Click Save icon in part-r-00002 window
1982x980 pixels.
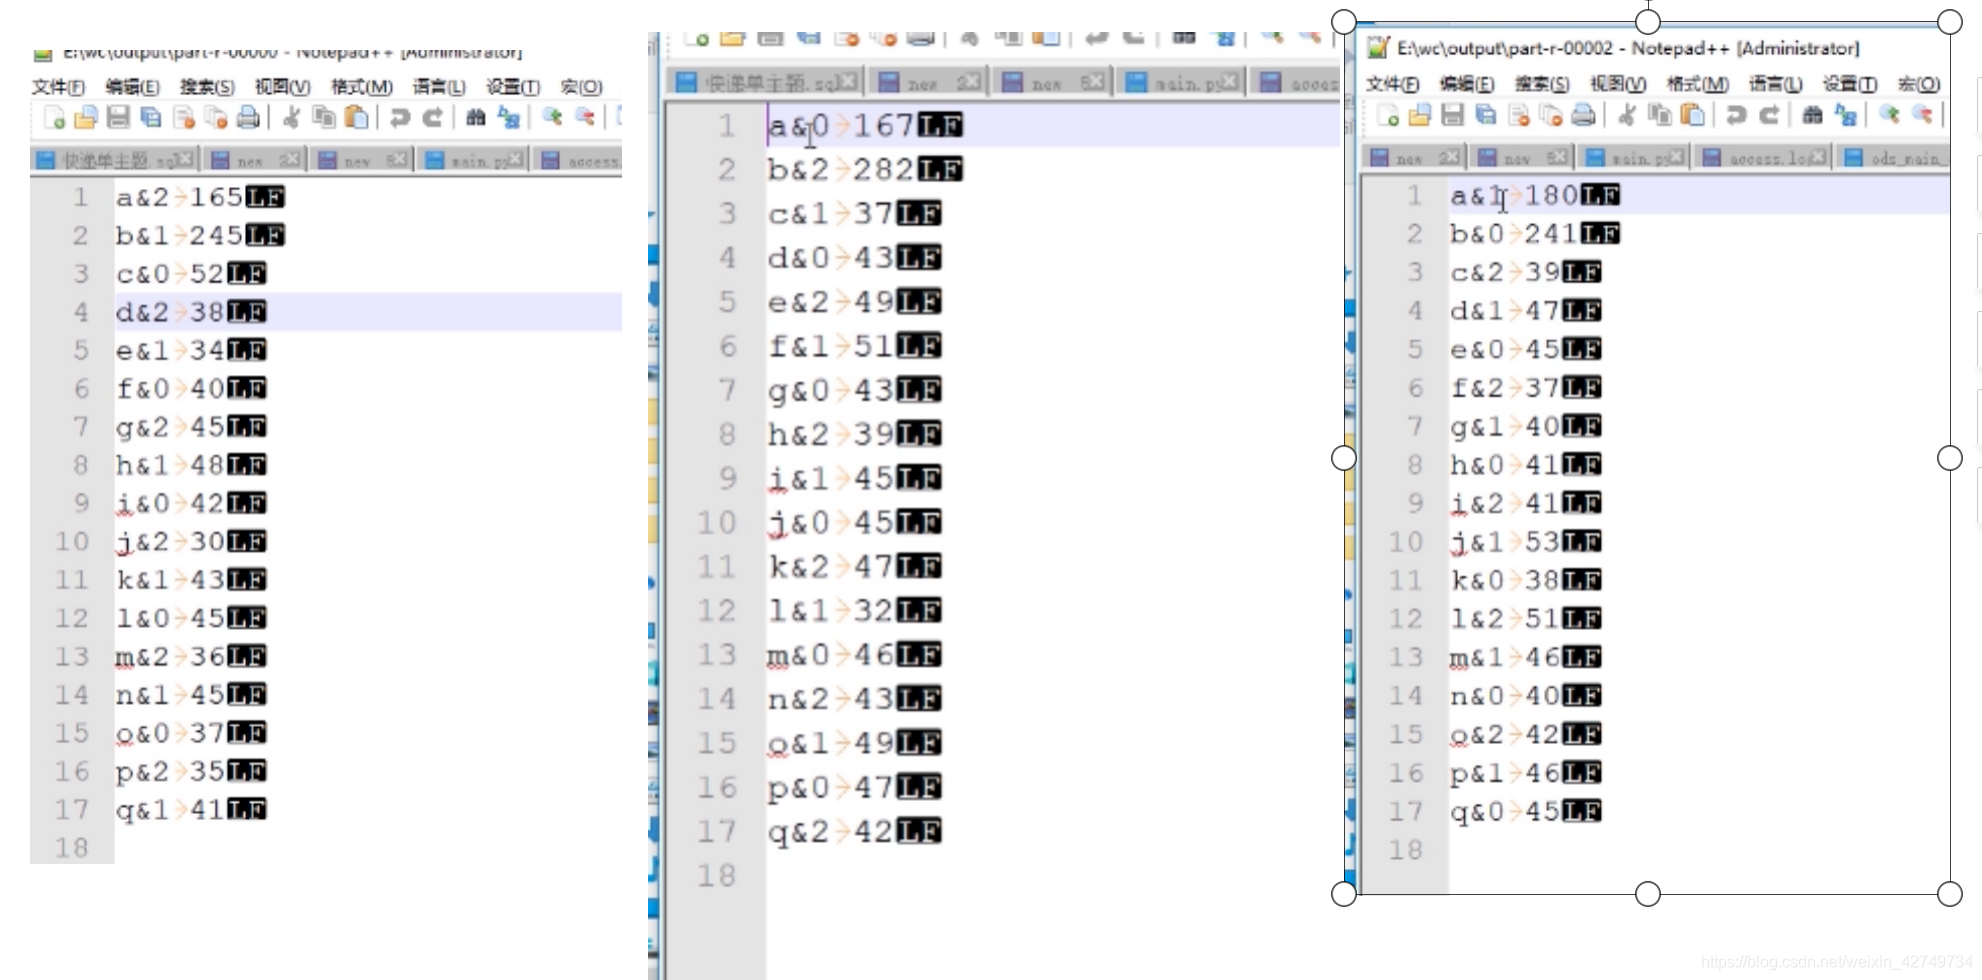[1453, 116]
